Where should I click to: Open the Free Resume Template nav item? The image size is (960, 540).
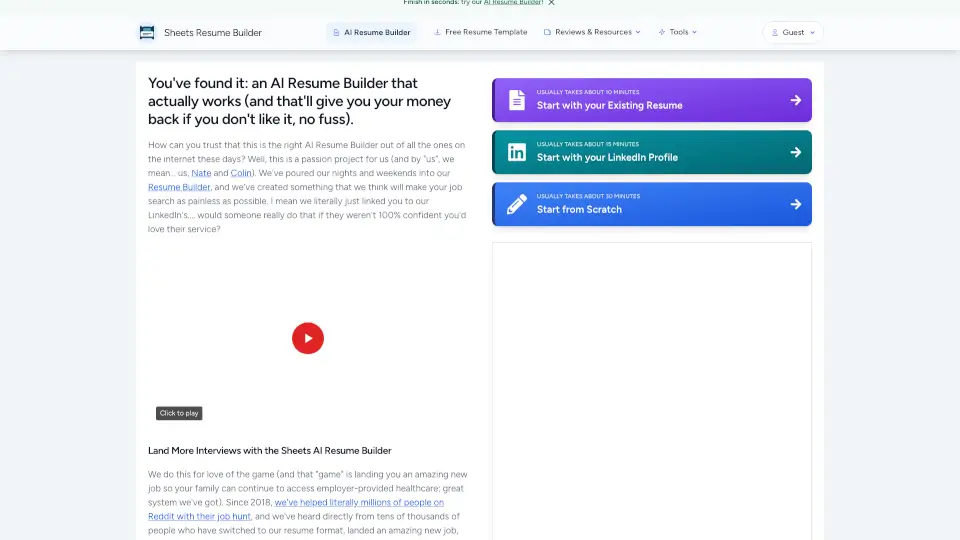point(480,32)
